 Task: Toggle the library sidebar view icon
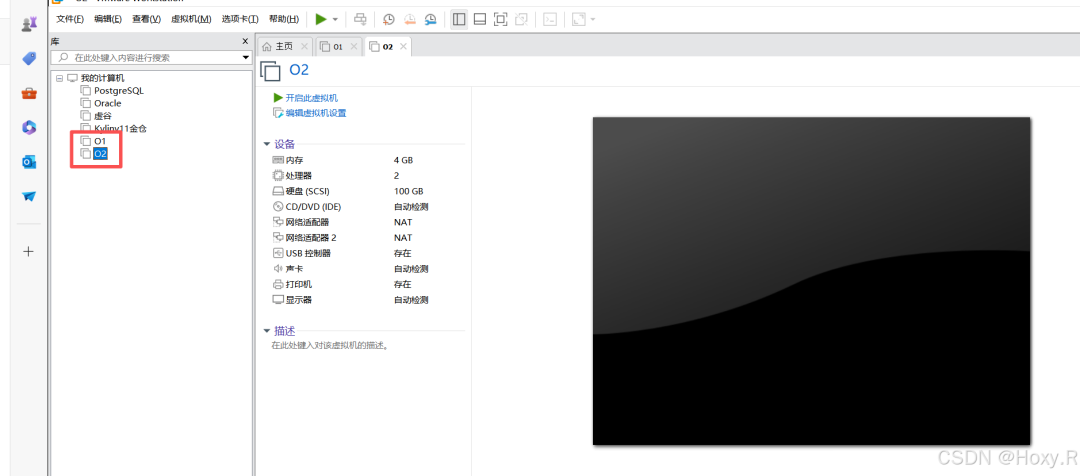click(459, 19)
